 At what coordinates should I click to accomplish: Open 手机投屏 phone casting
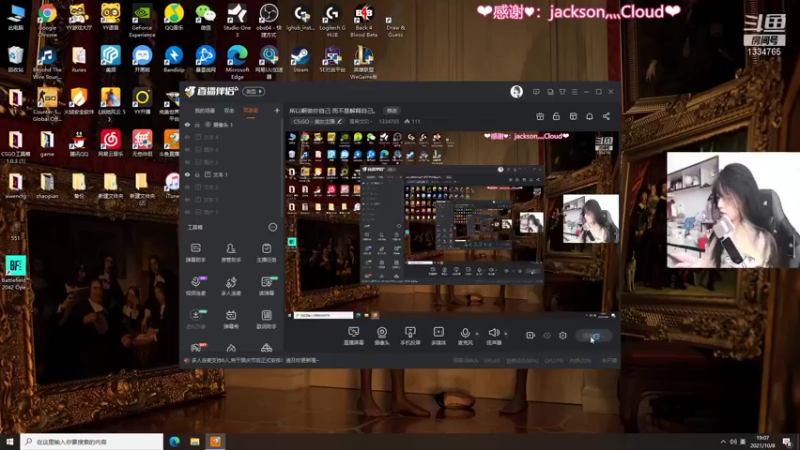tap(410, 336)
